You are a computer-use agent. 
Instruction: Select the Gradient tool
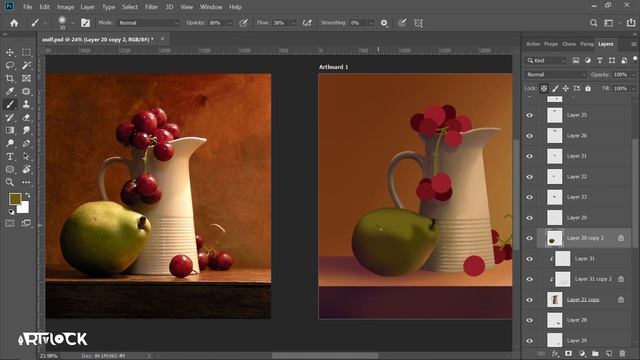click(10, 130)
